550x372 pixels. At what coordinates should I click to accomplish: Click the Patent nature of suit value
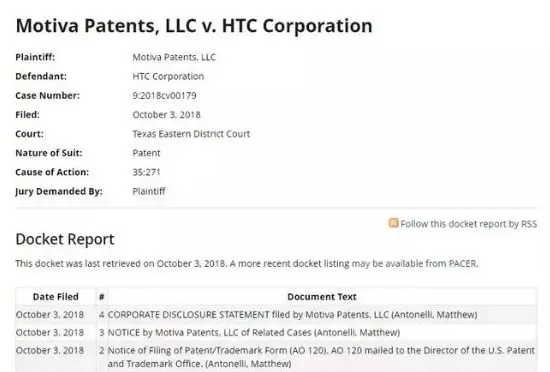tap(146, 153)
